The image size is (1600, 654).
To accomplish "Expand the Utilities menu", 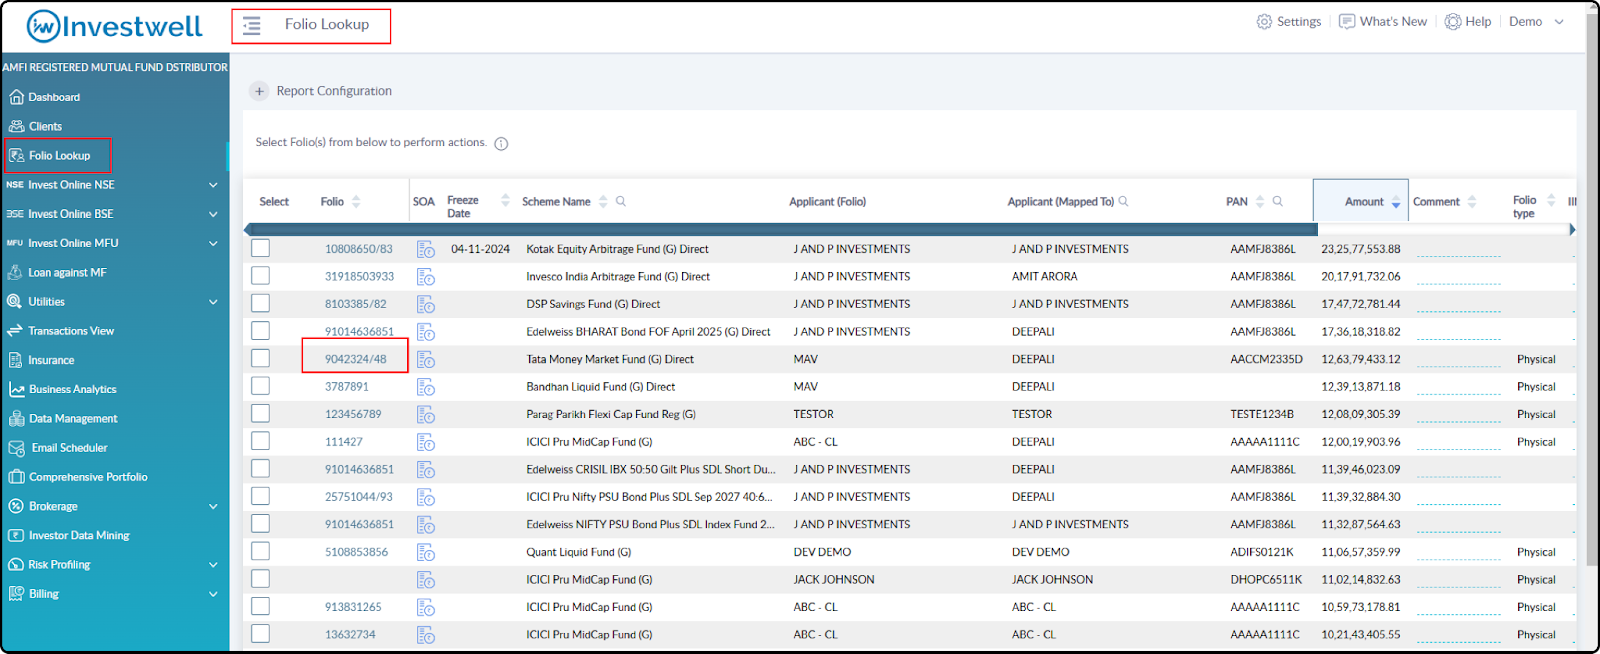I will pos(213,302).
